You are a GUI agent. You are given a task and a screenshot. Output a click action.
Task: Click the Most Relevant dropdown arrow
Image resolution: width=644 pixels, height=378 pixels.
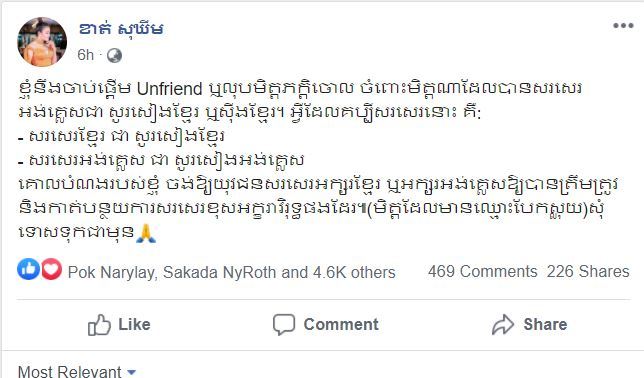[x=131, y=372]
